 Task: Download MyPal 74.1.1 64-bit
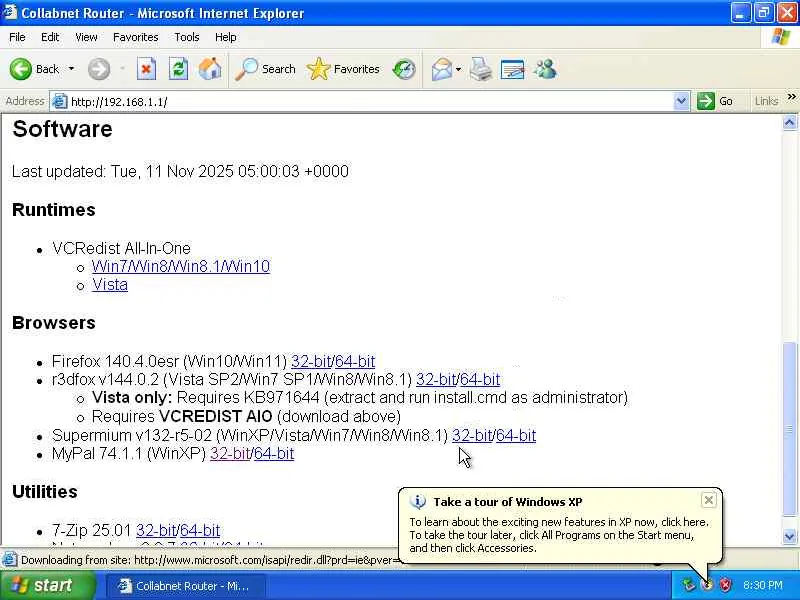(x=274, y=454)
